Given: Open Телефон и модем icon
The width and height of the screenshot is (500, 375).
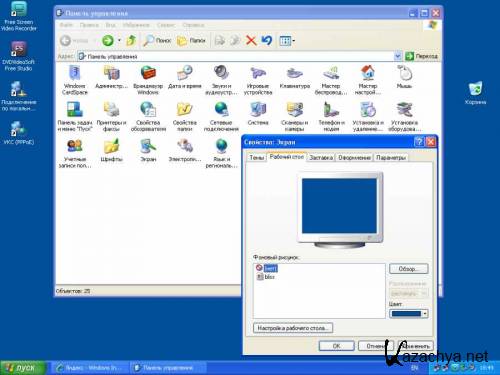Looking at the screenshot, I should click(331, 116).
